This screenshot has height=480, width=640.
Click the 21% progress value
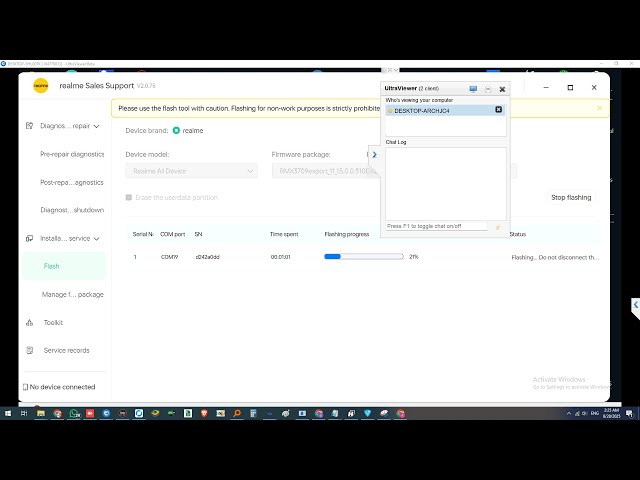click(x=414, y=257)
